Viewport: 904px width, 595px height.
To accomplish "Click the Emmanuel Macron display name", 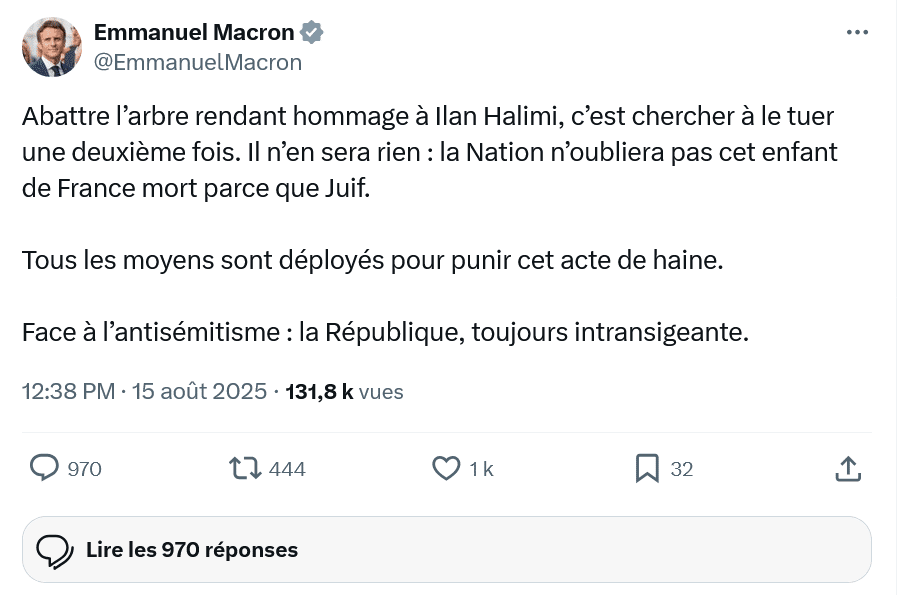I will pyautogui.click(x=194, y=32).
